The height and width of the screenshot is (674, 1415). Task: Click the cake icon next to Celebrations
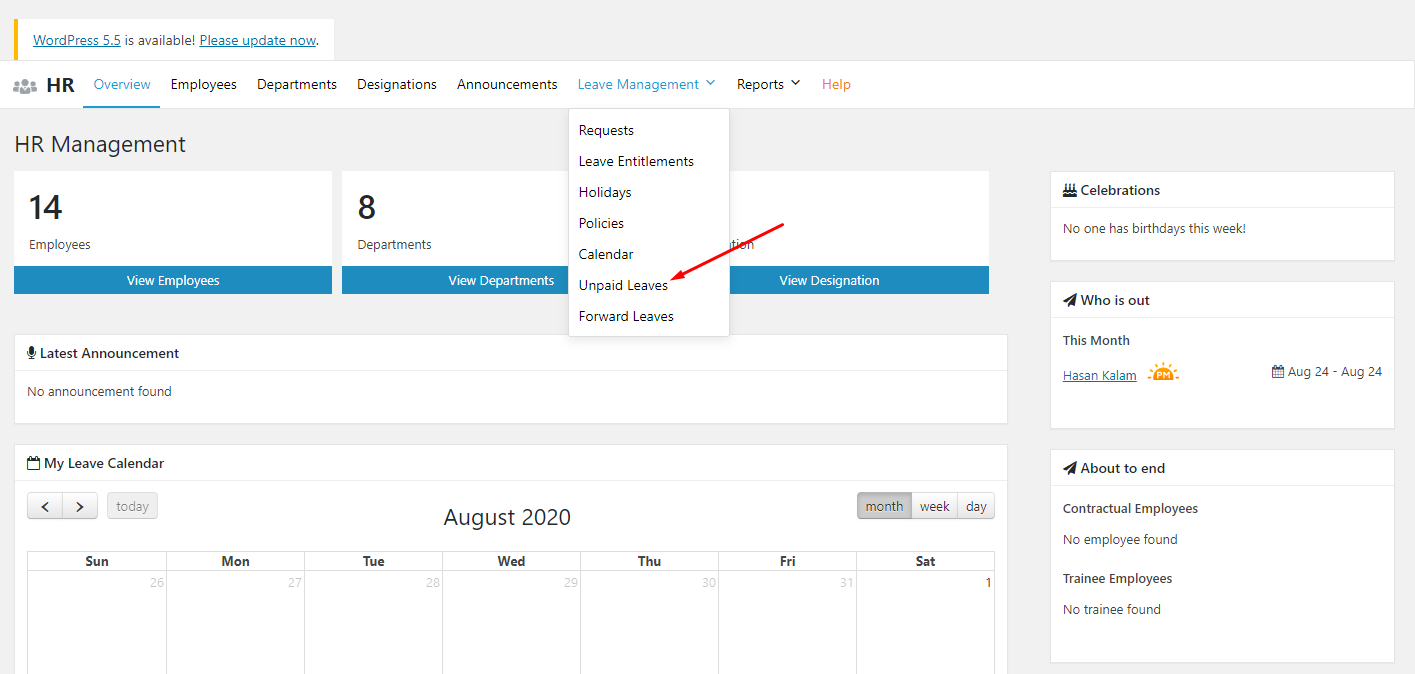pos(1068,189)
